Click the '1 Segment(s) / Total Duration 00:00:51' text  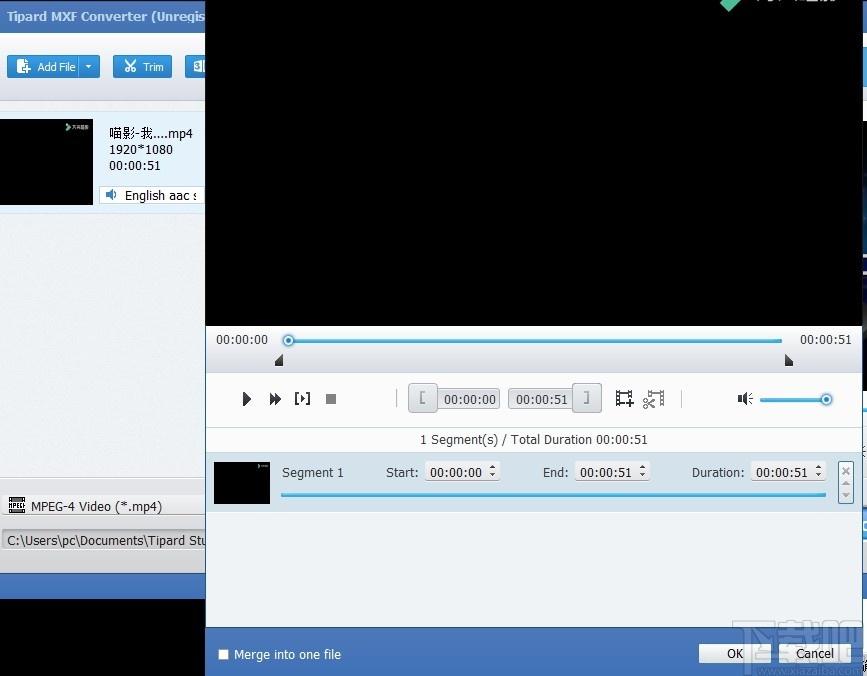coord(534,439)
